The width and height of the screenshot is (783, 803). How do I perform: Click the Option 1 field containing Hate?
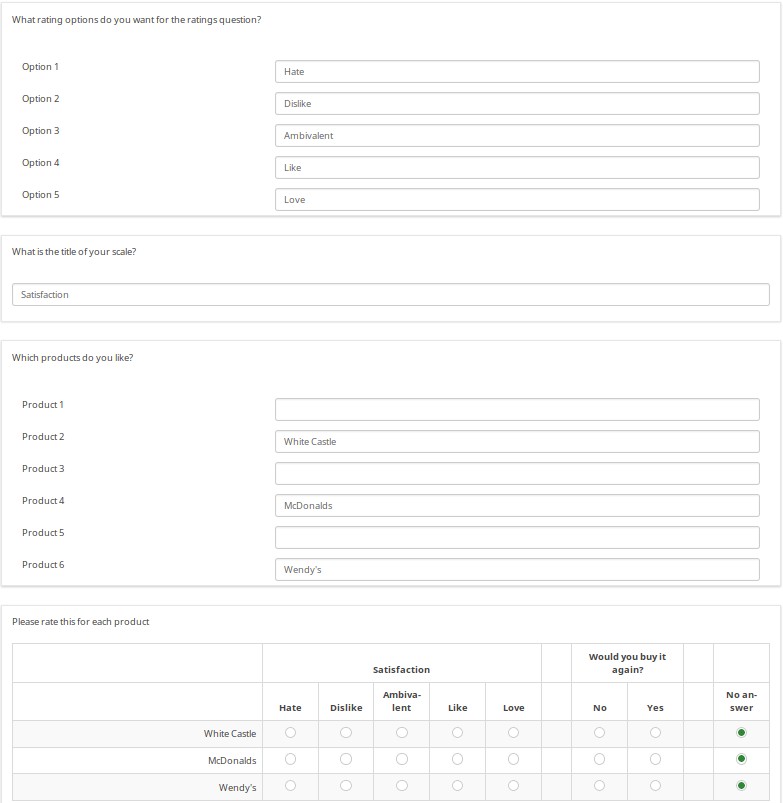click(517, 72)
